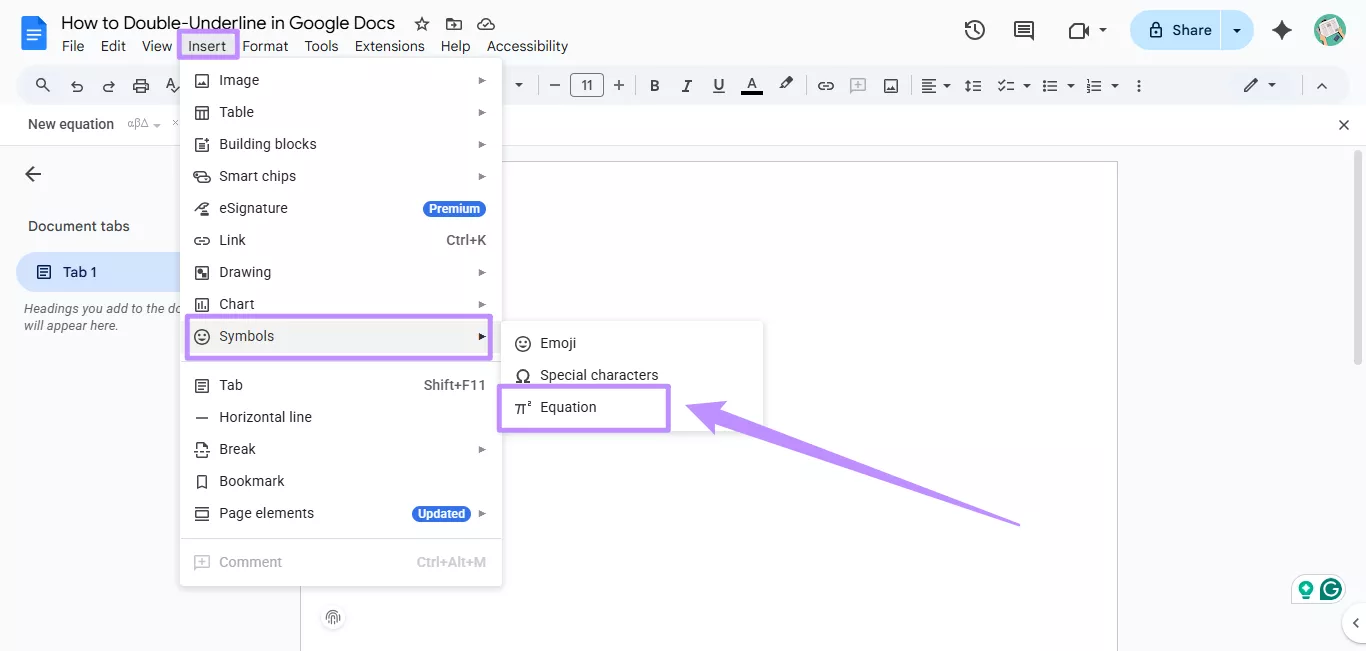Choose Equation in the Symbols submenu
This screenshot has height=651, width=1366.
click(632, 407)
